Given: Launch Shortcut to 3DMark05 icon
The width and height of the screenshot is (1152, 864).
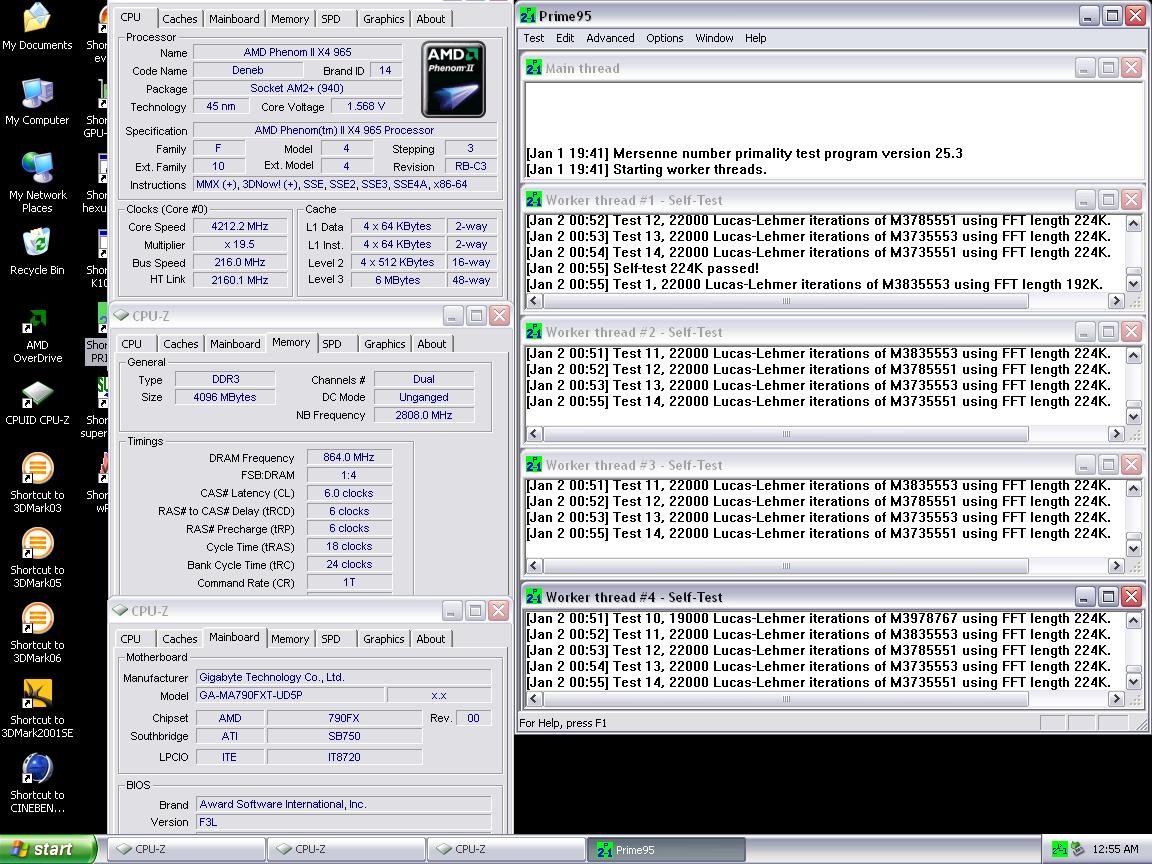Looking at the screenshot, I should coord(37,558).
